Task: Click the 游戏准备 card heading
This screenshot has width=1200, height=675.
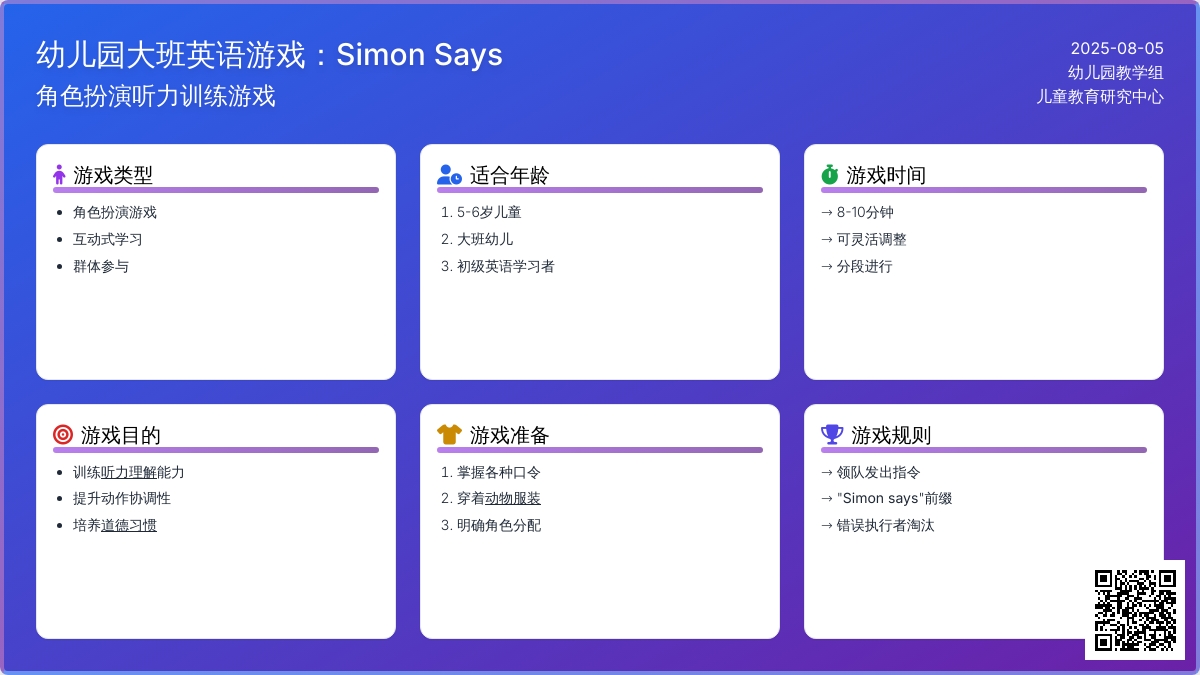Action: [x=510, y=435]
